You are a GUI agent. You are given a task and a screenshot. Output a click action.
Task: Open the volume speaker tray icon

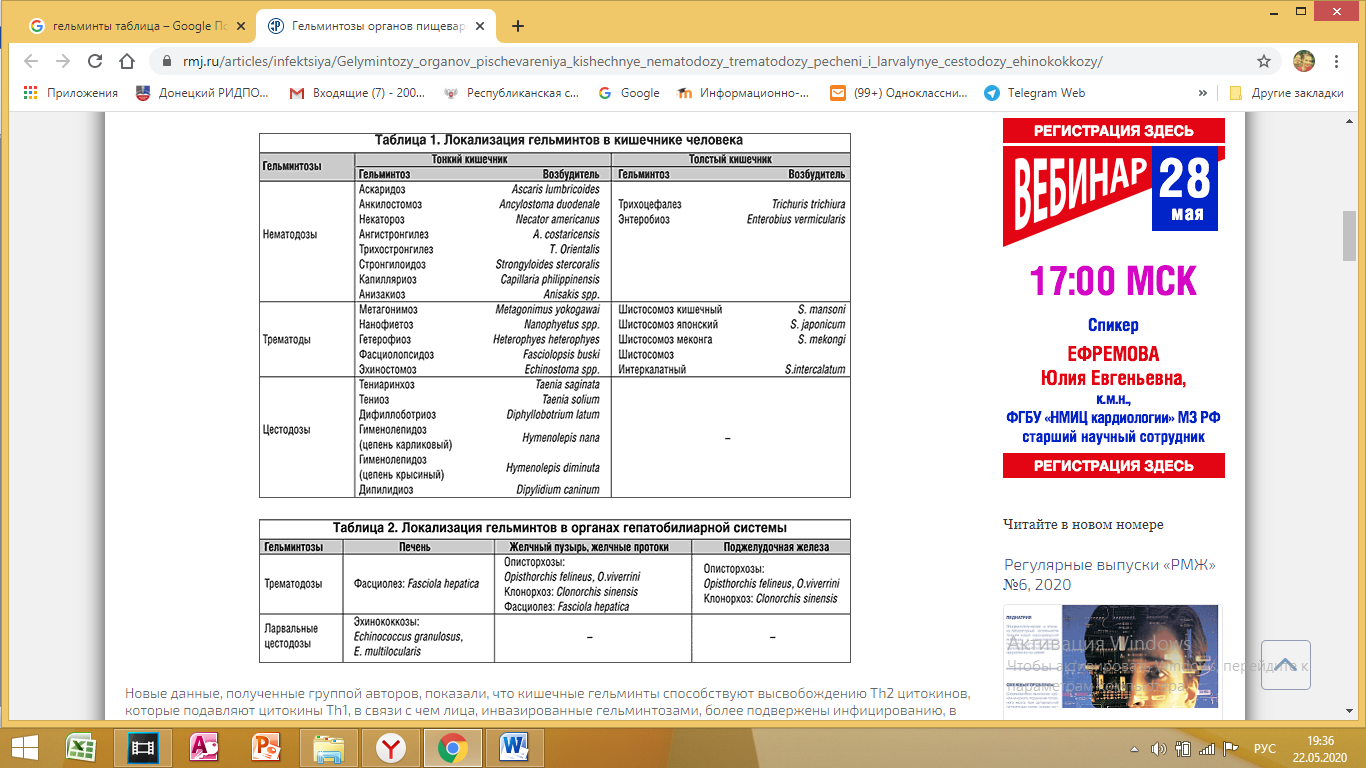(x=1159, y=748)
